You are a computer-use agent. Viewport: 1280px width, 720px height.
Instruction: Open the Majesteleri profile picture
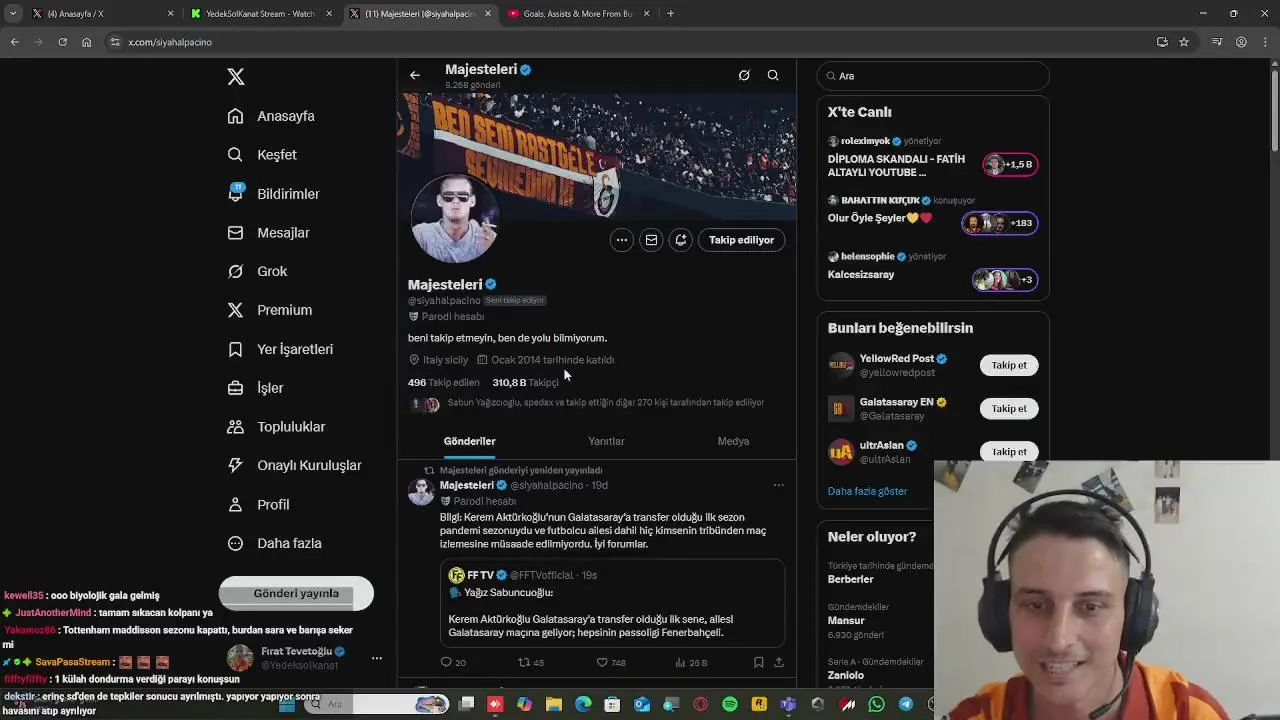[454, 218]
